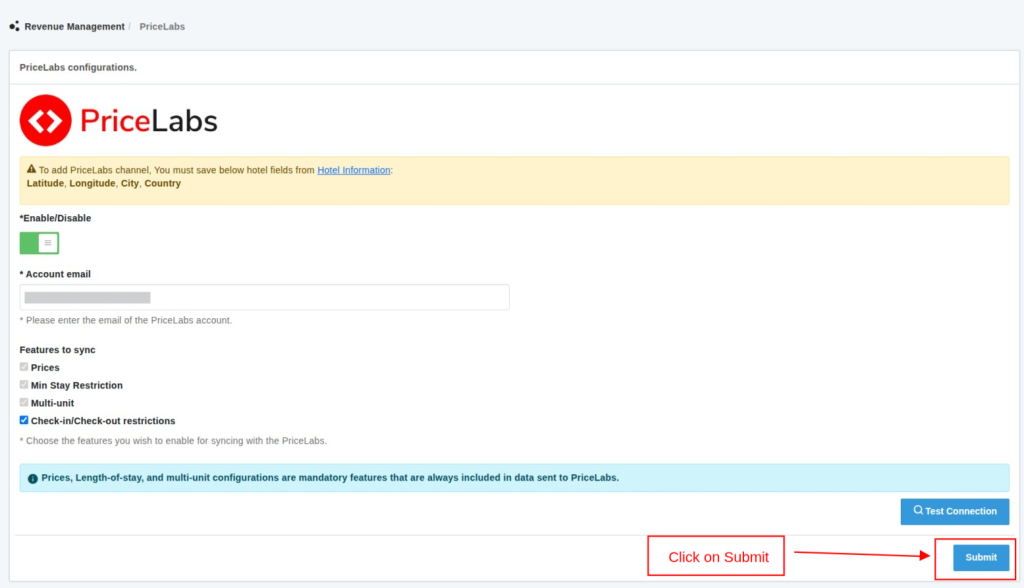This screenshot has height=588, width=1024.
Task: Click the PriceLabs configurations panel header
Action: coord(78,67)
